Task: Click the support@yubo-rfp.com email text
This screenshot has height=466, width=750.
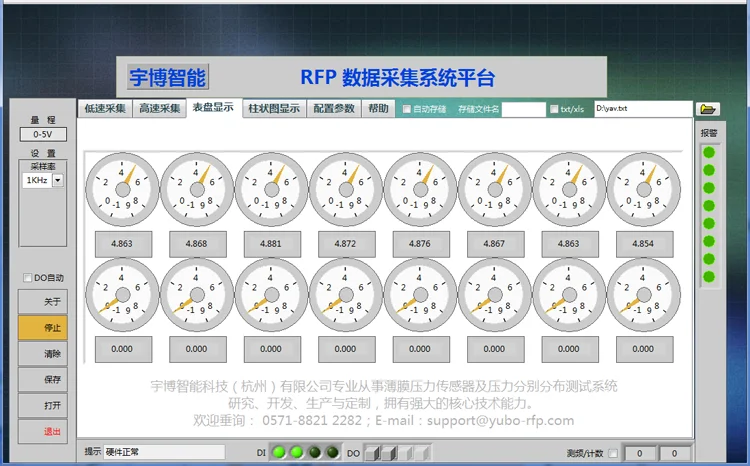Action: point(500,421)
